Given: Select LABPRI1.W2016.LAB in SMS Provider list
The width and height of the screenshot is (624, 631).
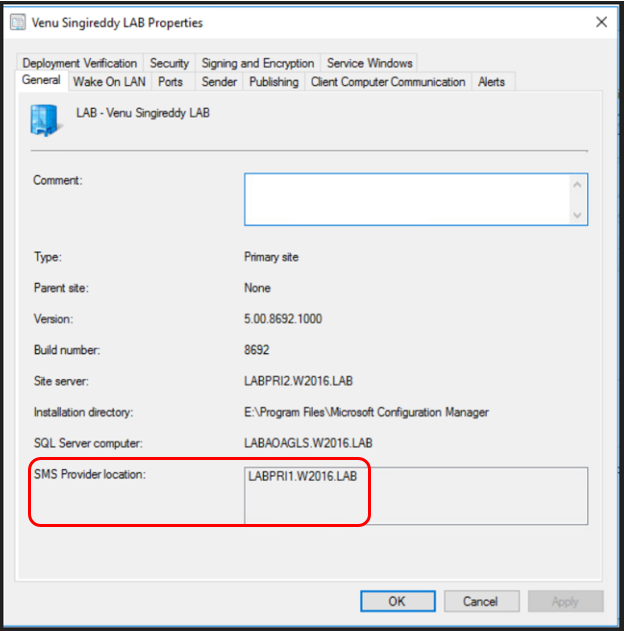Looking at the screenshot, I should (303, 476).
